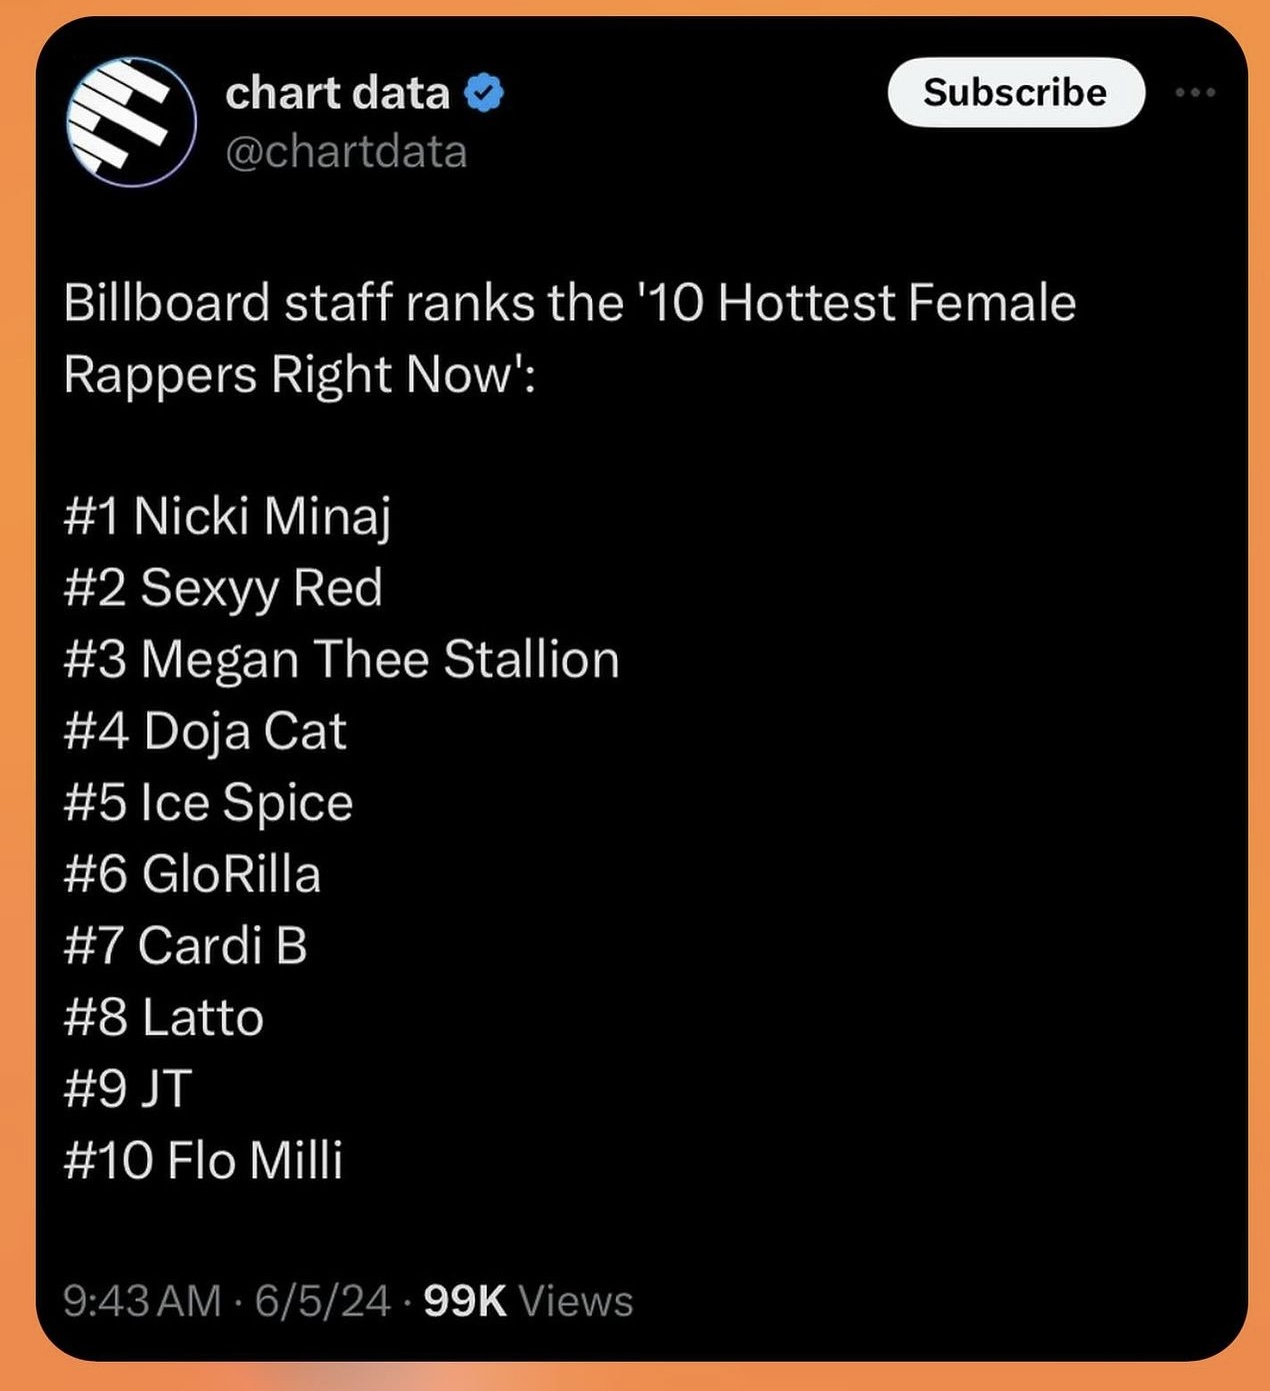Open the chart data profile avatar
The image size is (1270, 1391).
click(131, 122)
